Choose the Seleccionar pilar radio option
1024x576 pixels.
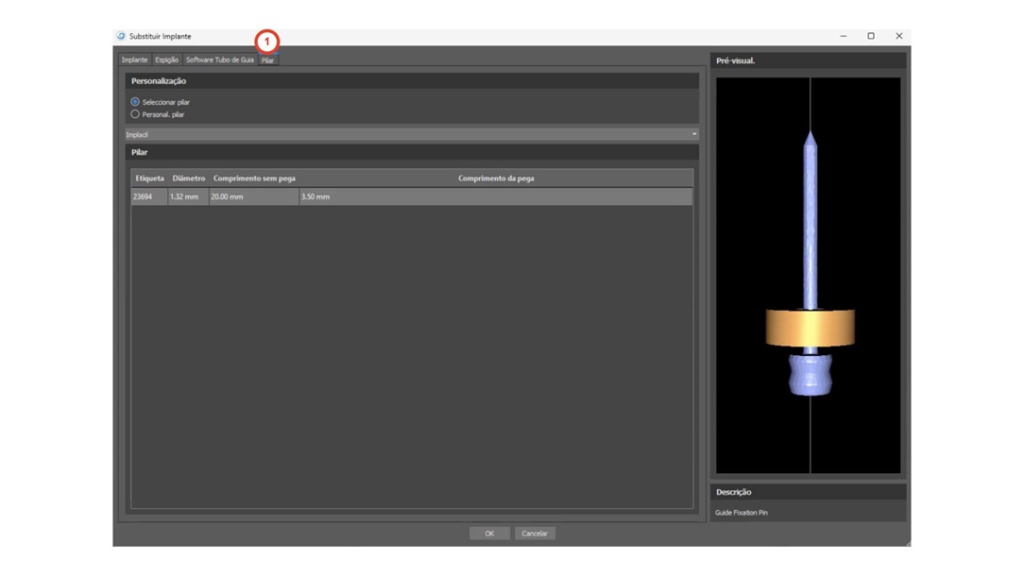(135, 102)
